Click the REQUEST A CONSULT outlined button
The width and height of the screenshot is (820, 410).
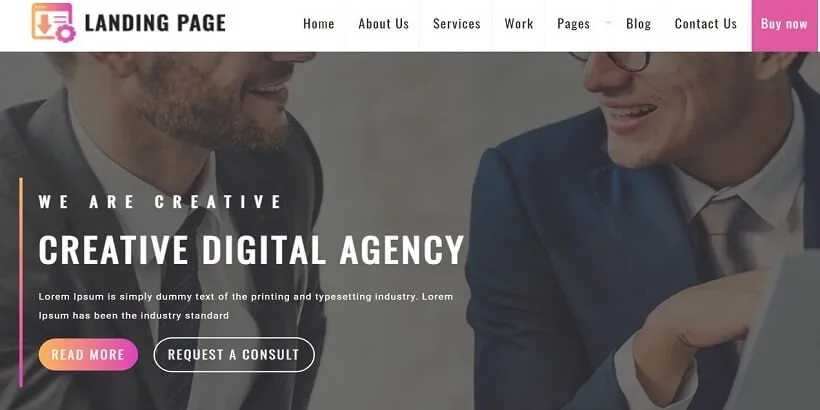pos(234,355)
